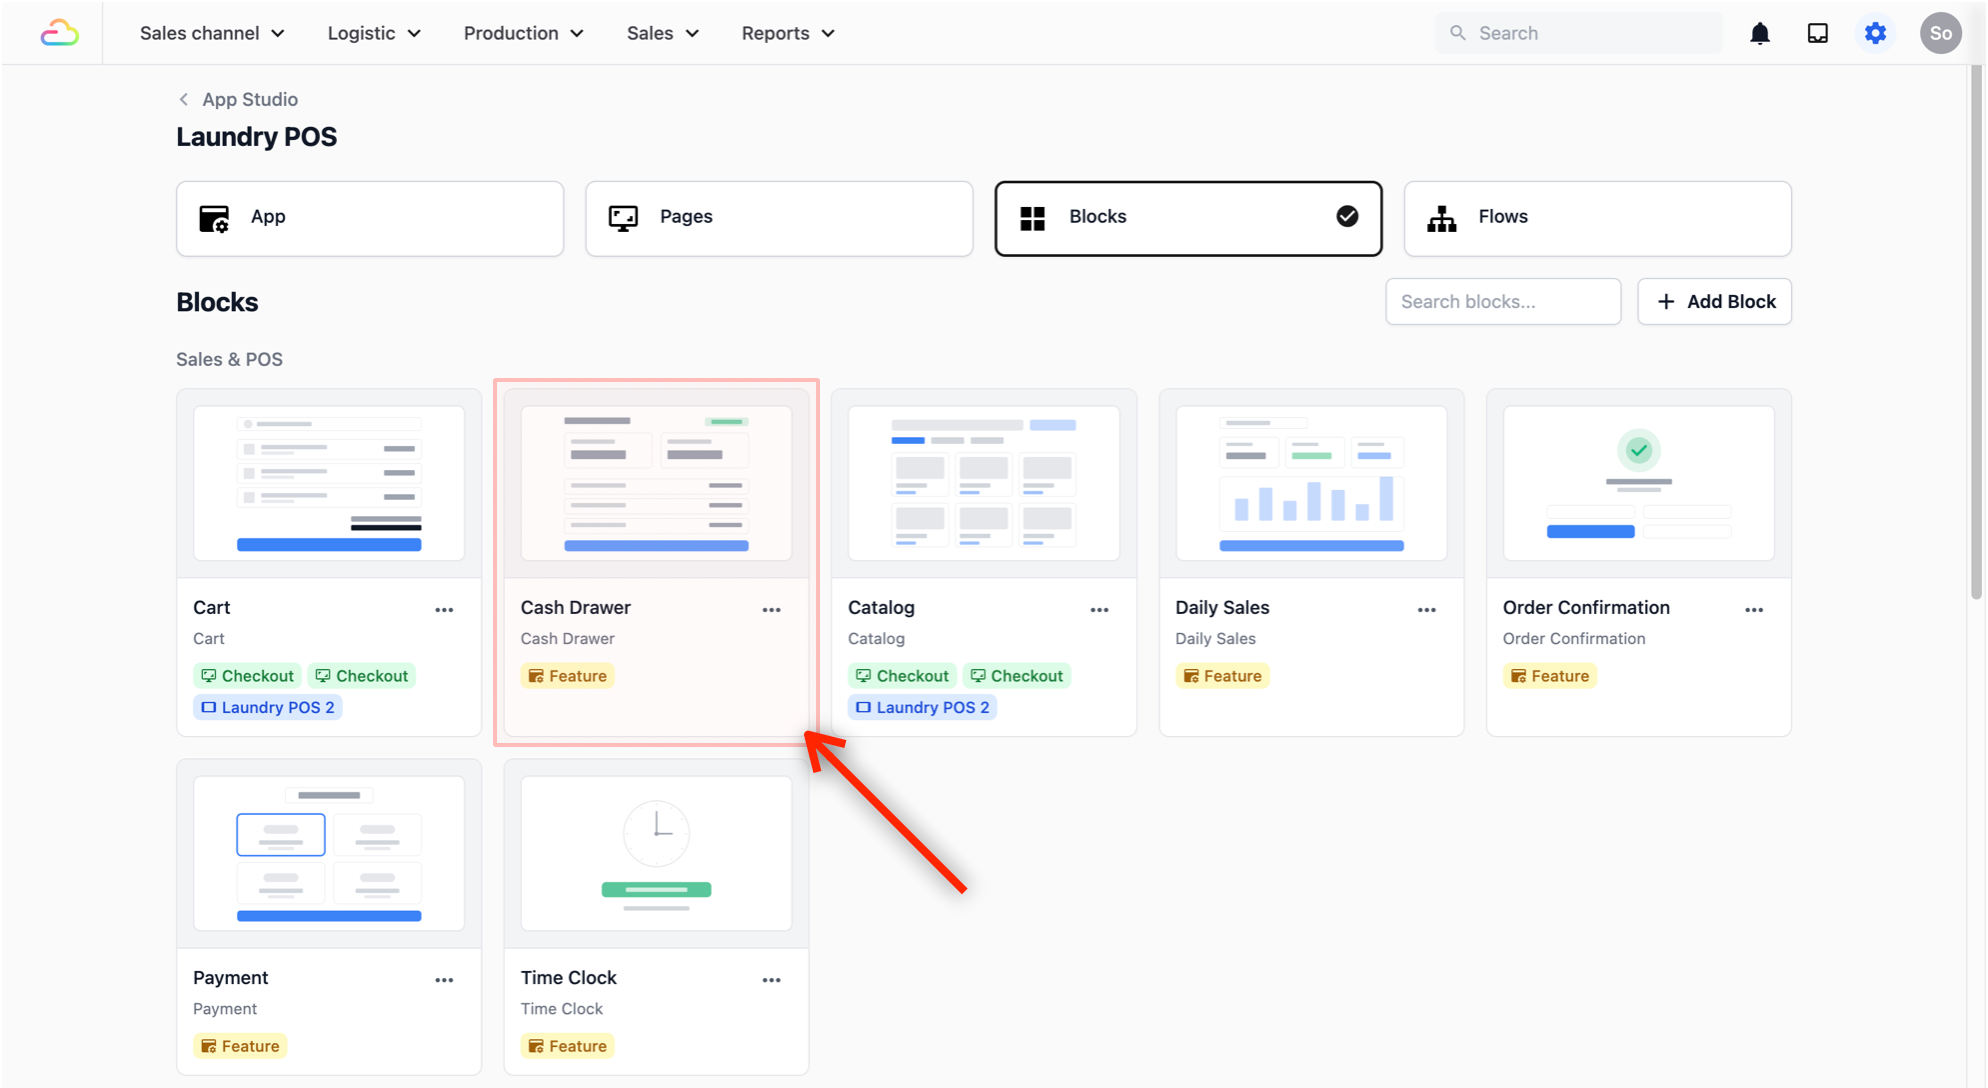Click the Laundry POS 2 tag on Catalog
This screenshot has height=1088, width=1988.
[922, 707]
